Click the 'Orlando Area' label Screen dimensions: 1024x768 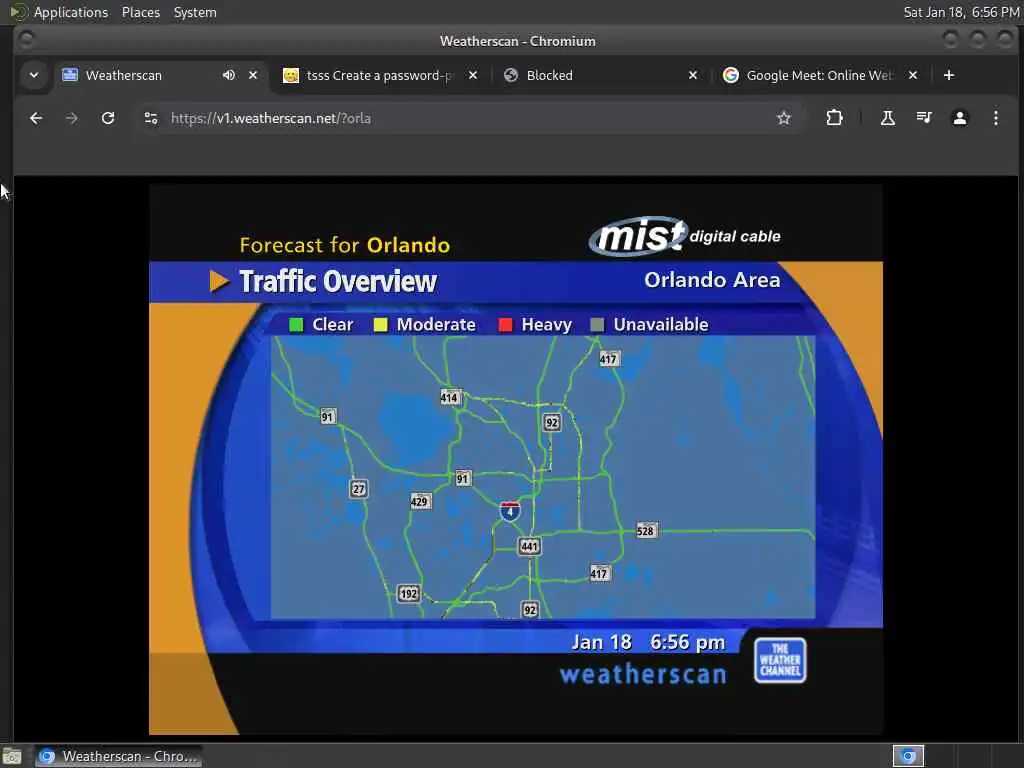coord(712,280)
